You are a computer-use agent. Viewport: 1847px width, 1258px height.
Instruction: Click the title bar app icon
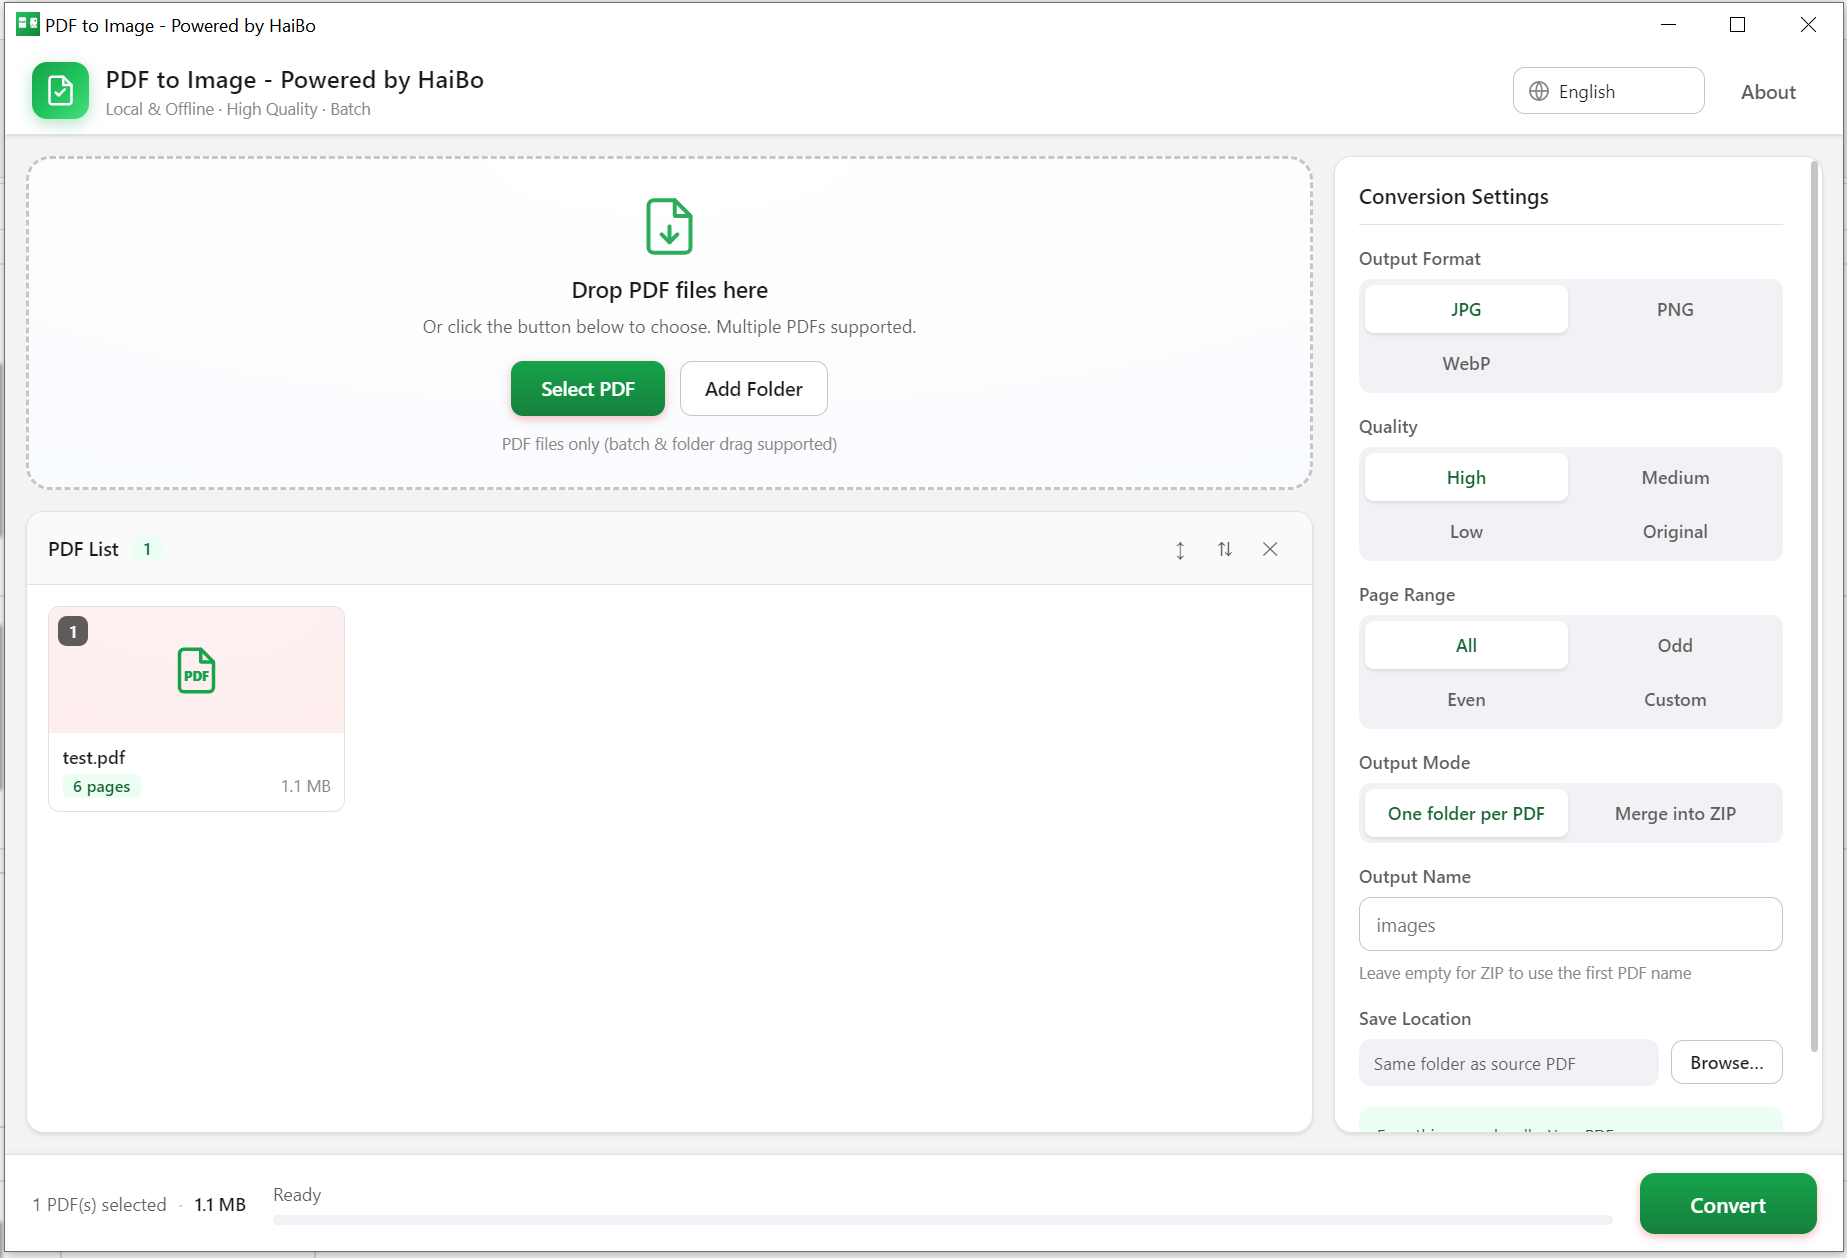pos(27,24)
